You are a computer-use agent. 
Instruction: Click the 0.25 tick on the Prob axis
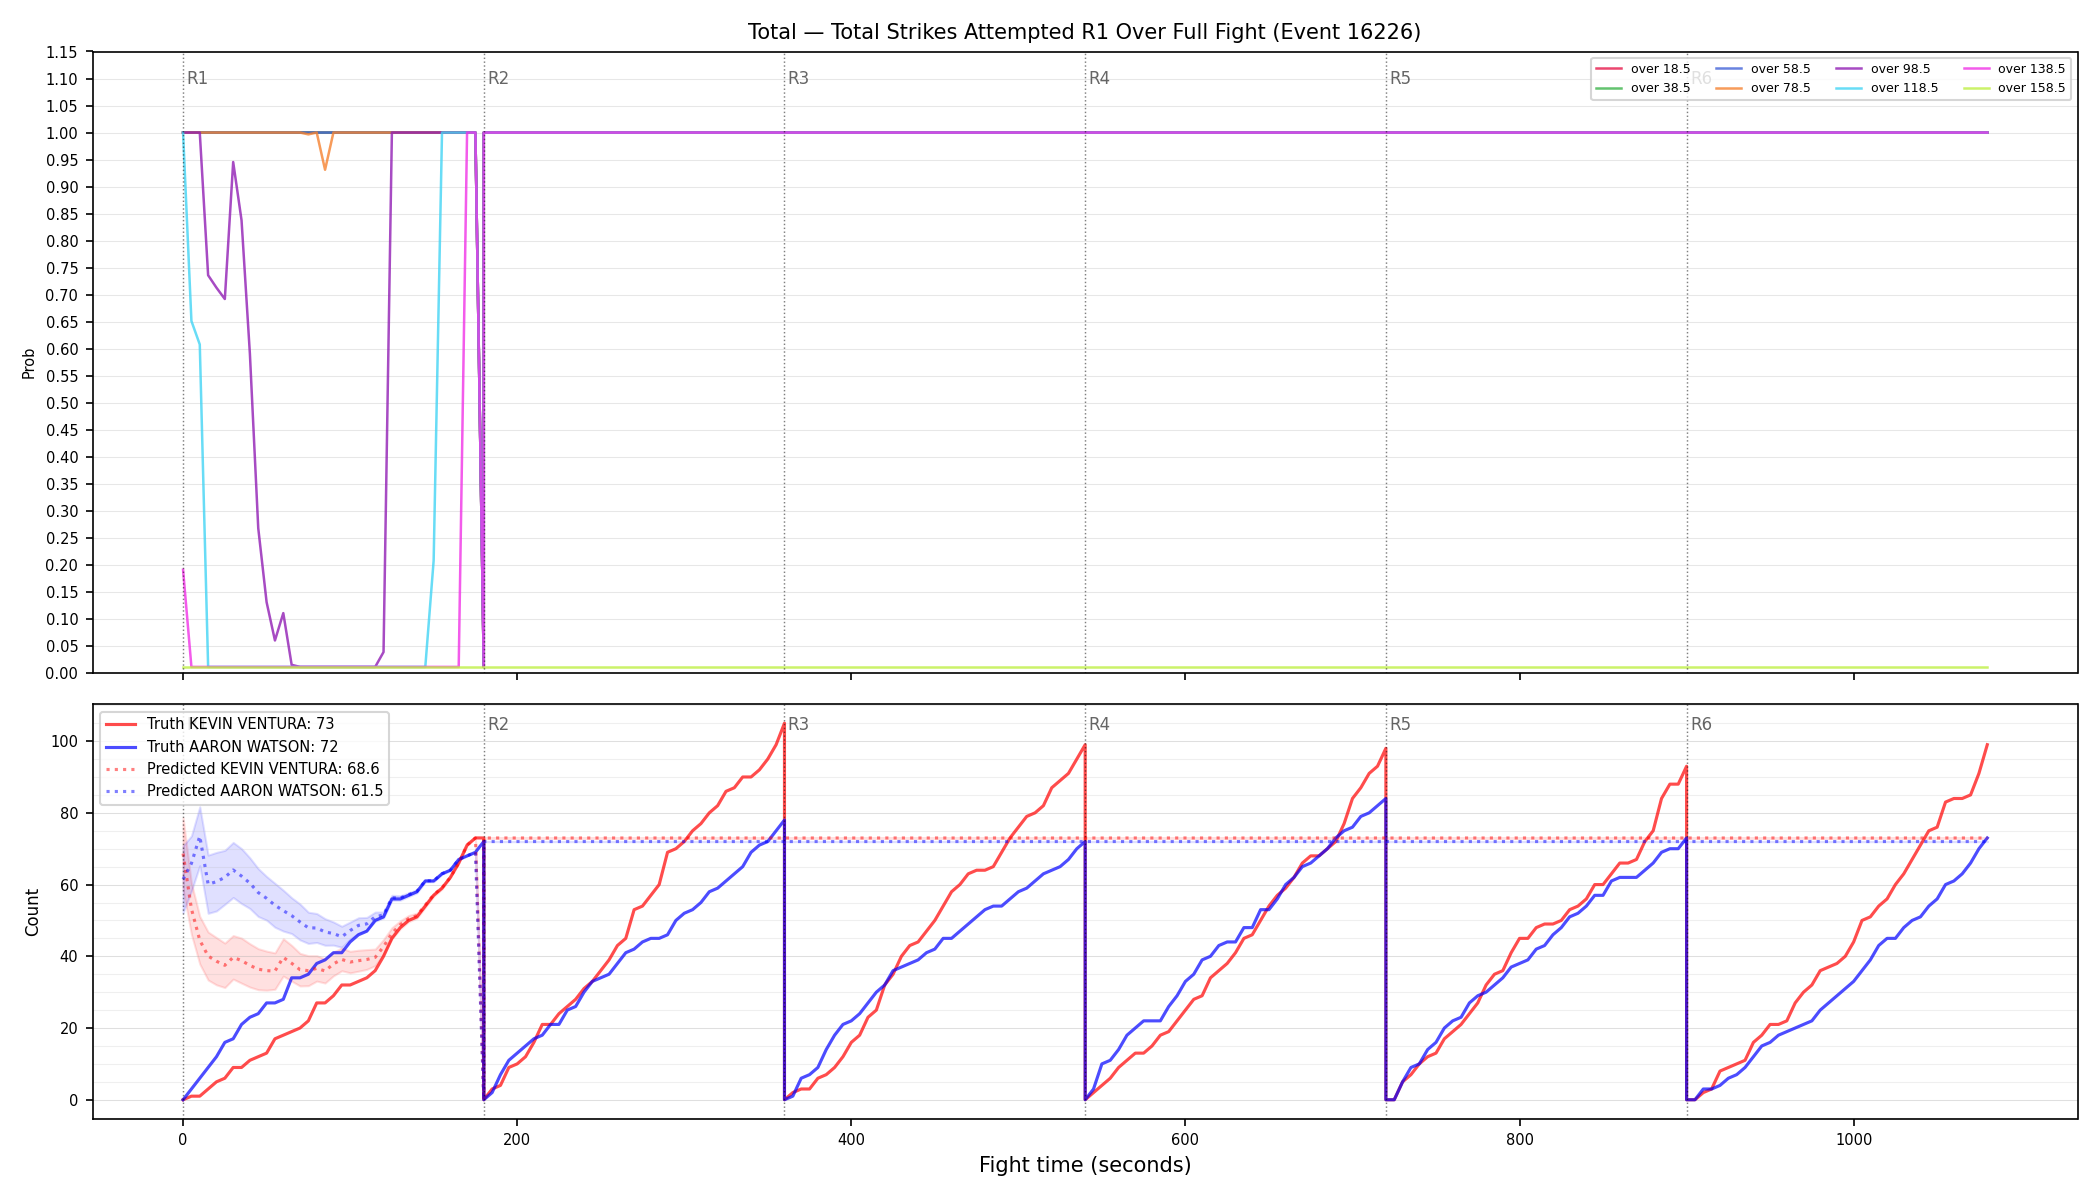pyautogui.click(x=62, y=538)
